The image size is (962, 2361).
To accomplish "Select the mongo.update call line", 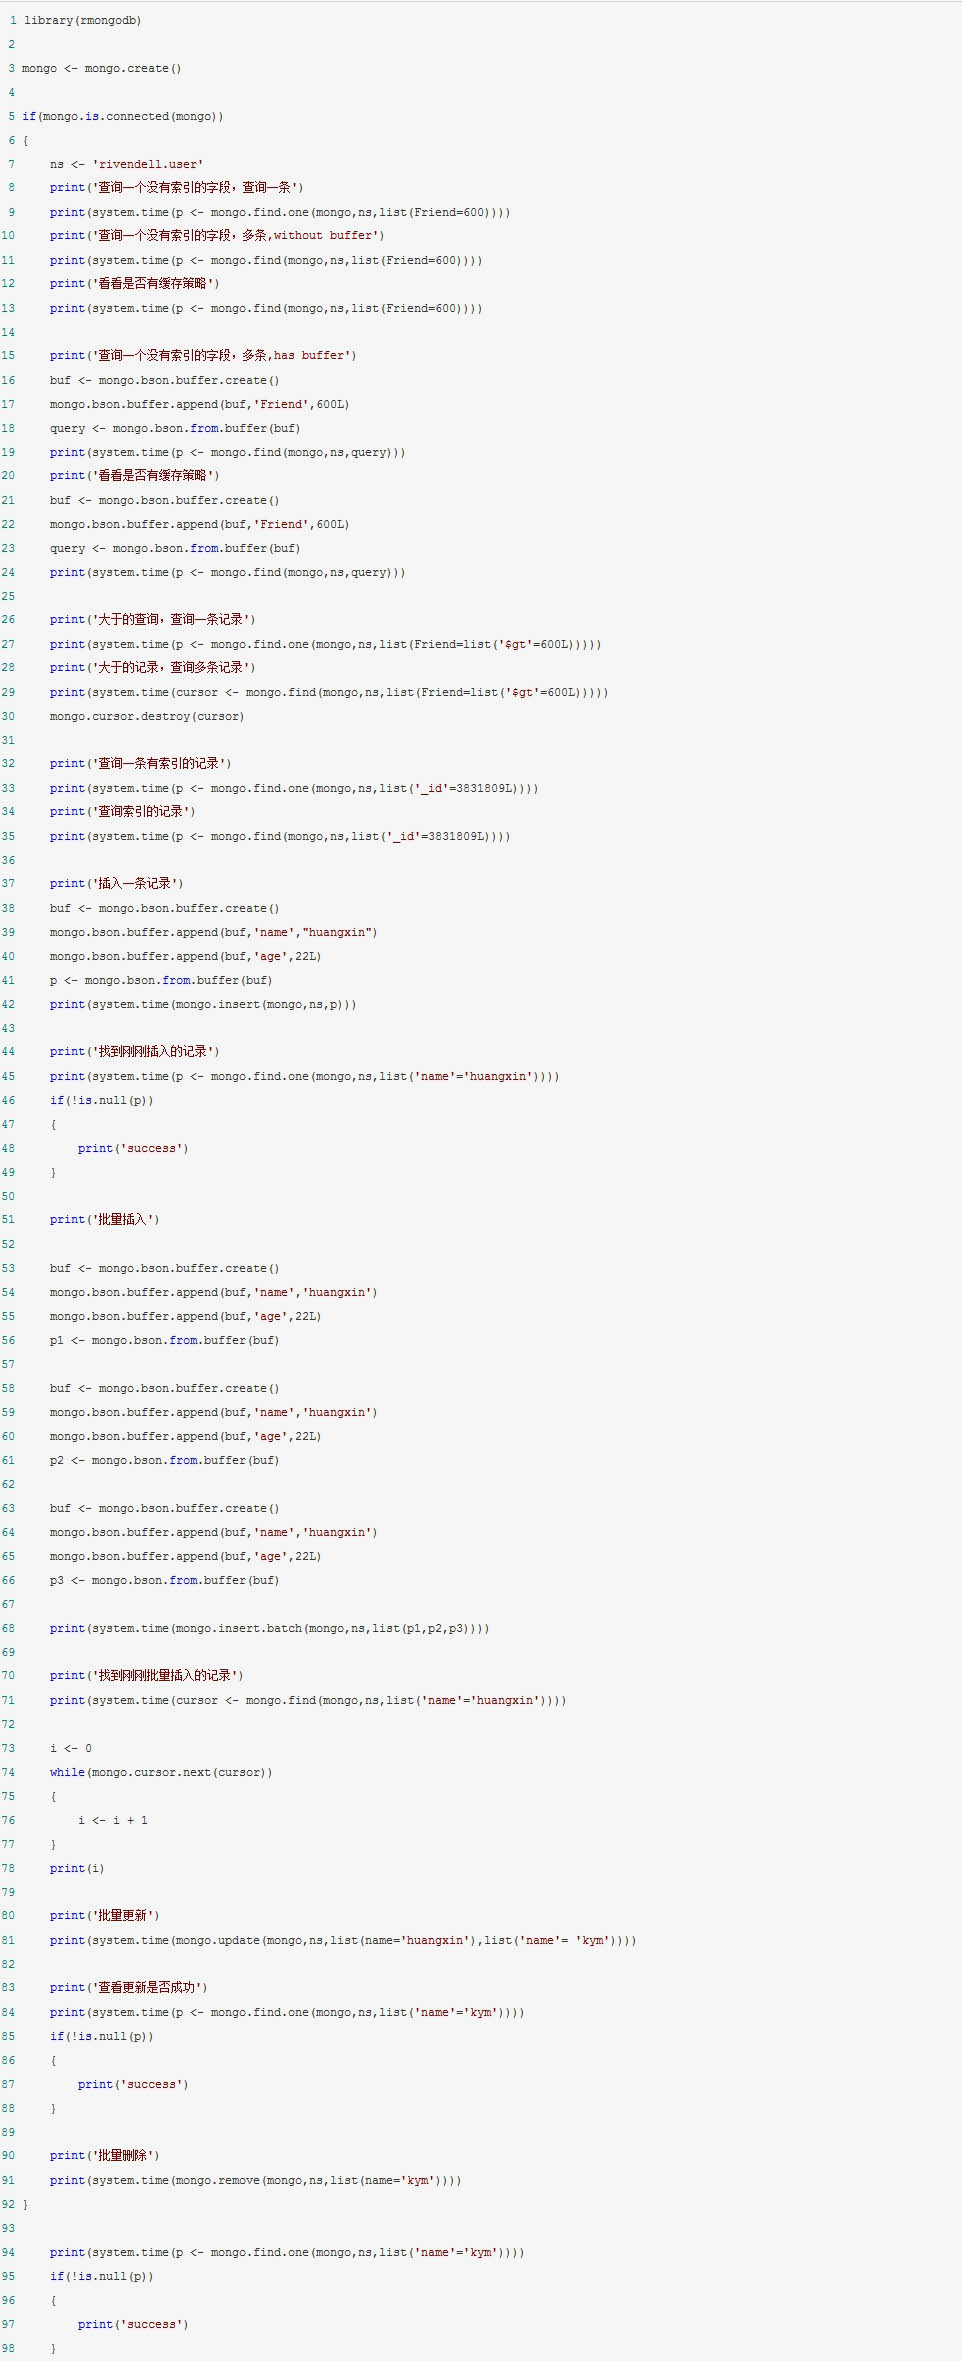I will point(343,1940).
